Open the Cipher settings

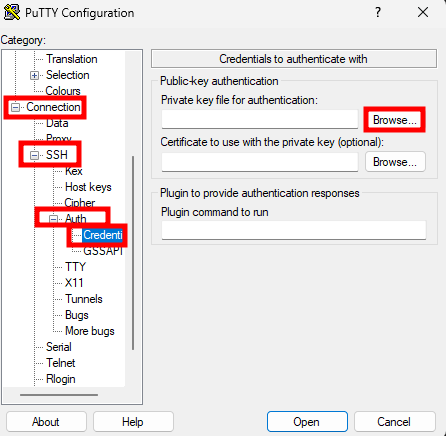point(80,202)
